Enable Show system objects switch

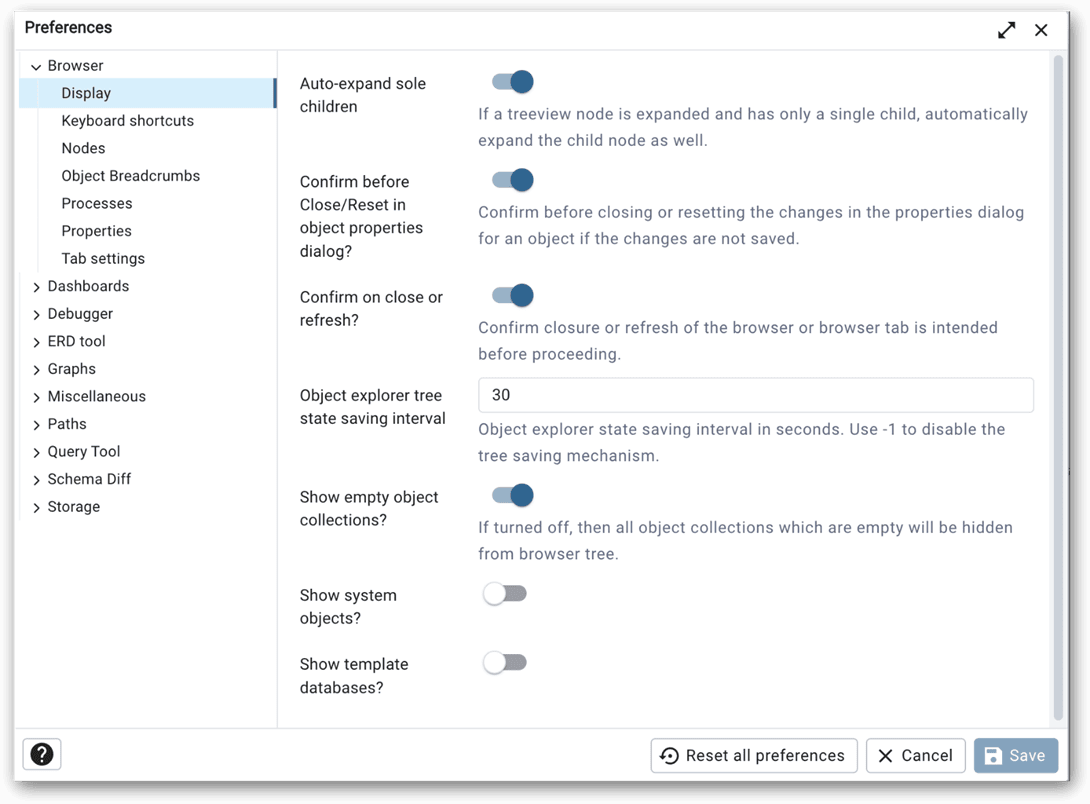(x=505, y=594)
